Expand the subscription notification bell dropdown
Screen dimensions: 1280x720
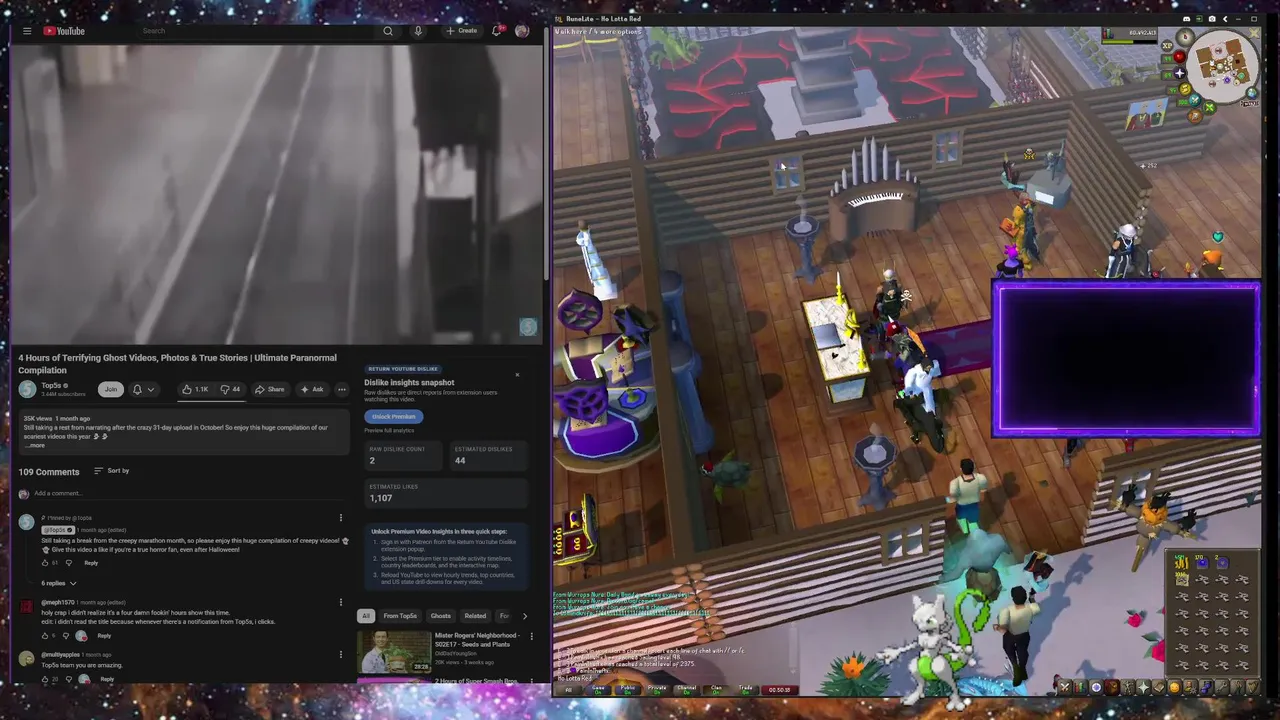[x=143, y=389]
